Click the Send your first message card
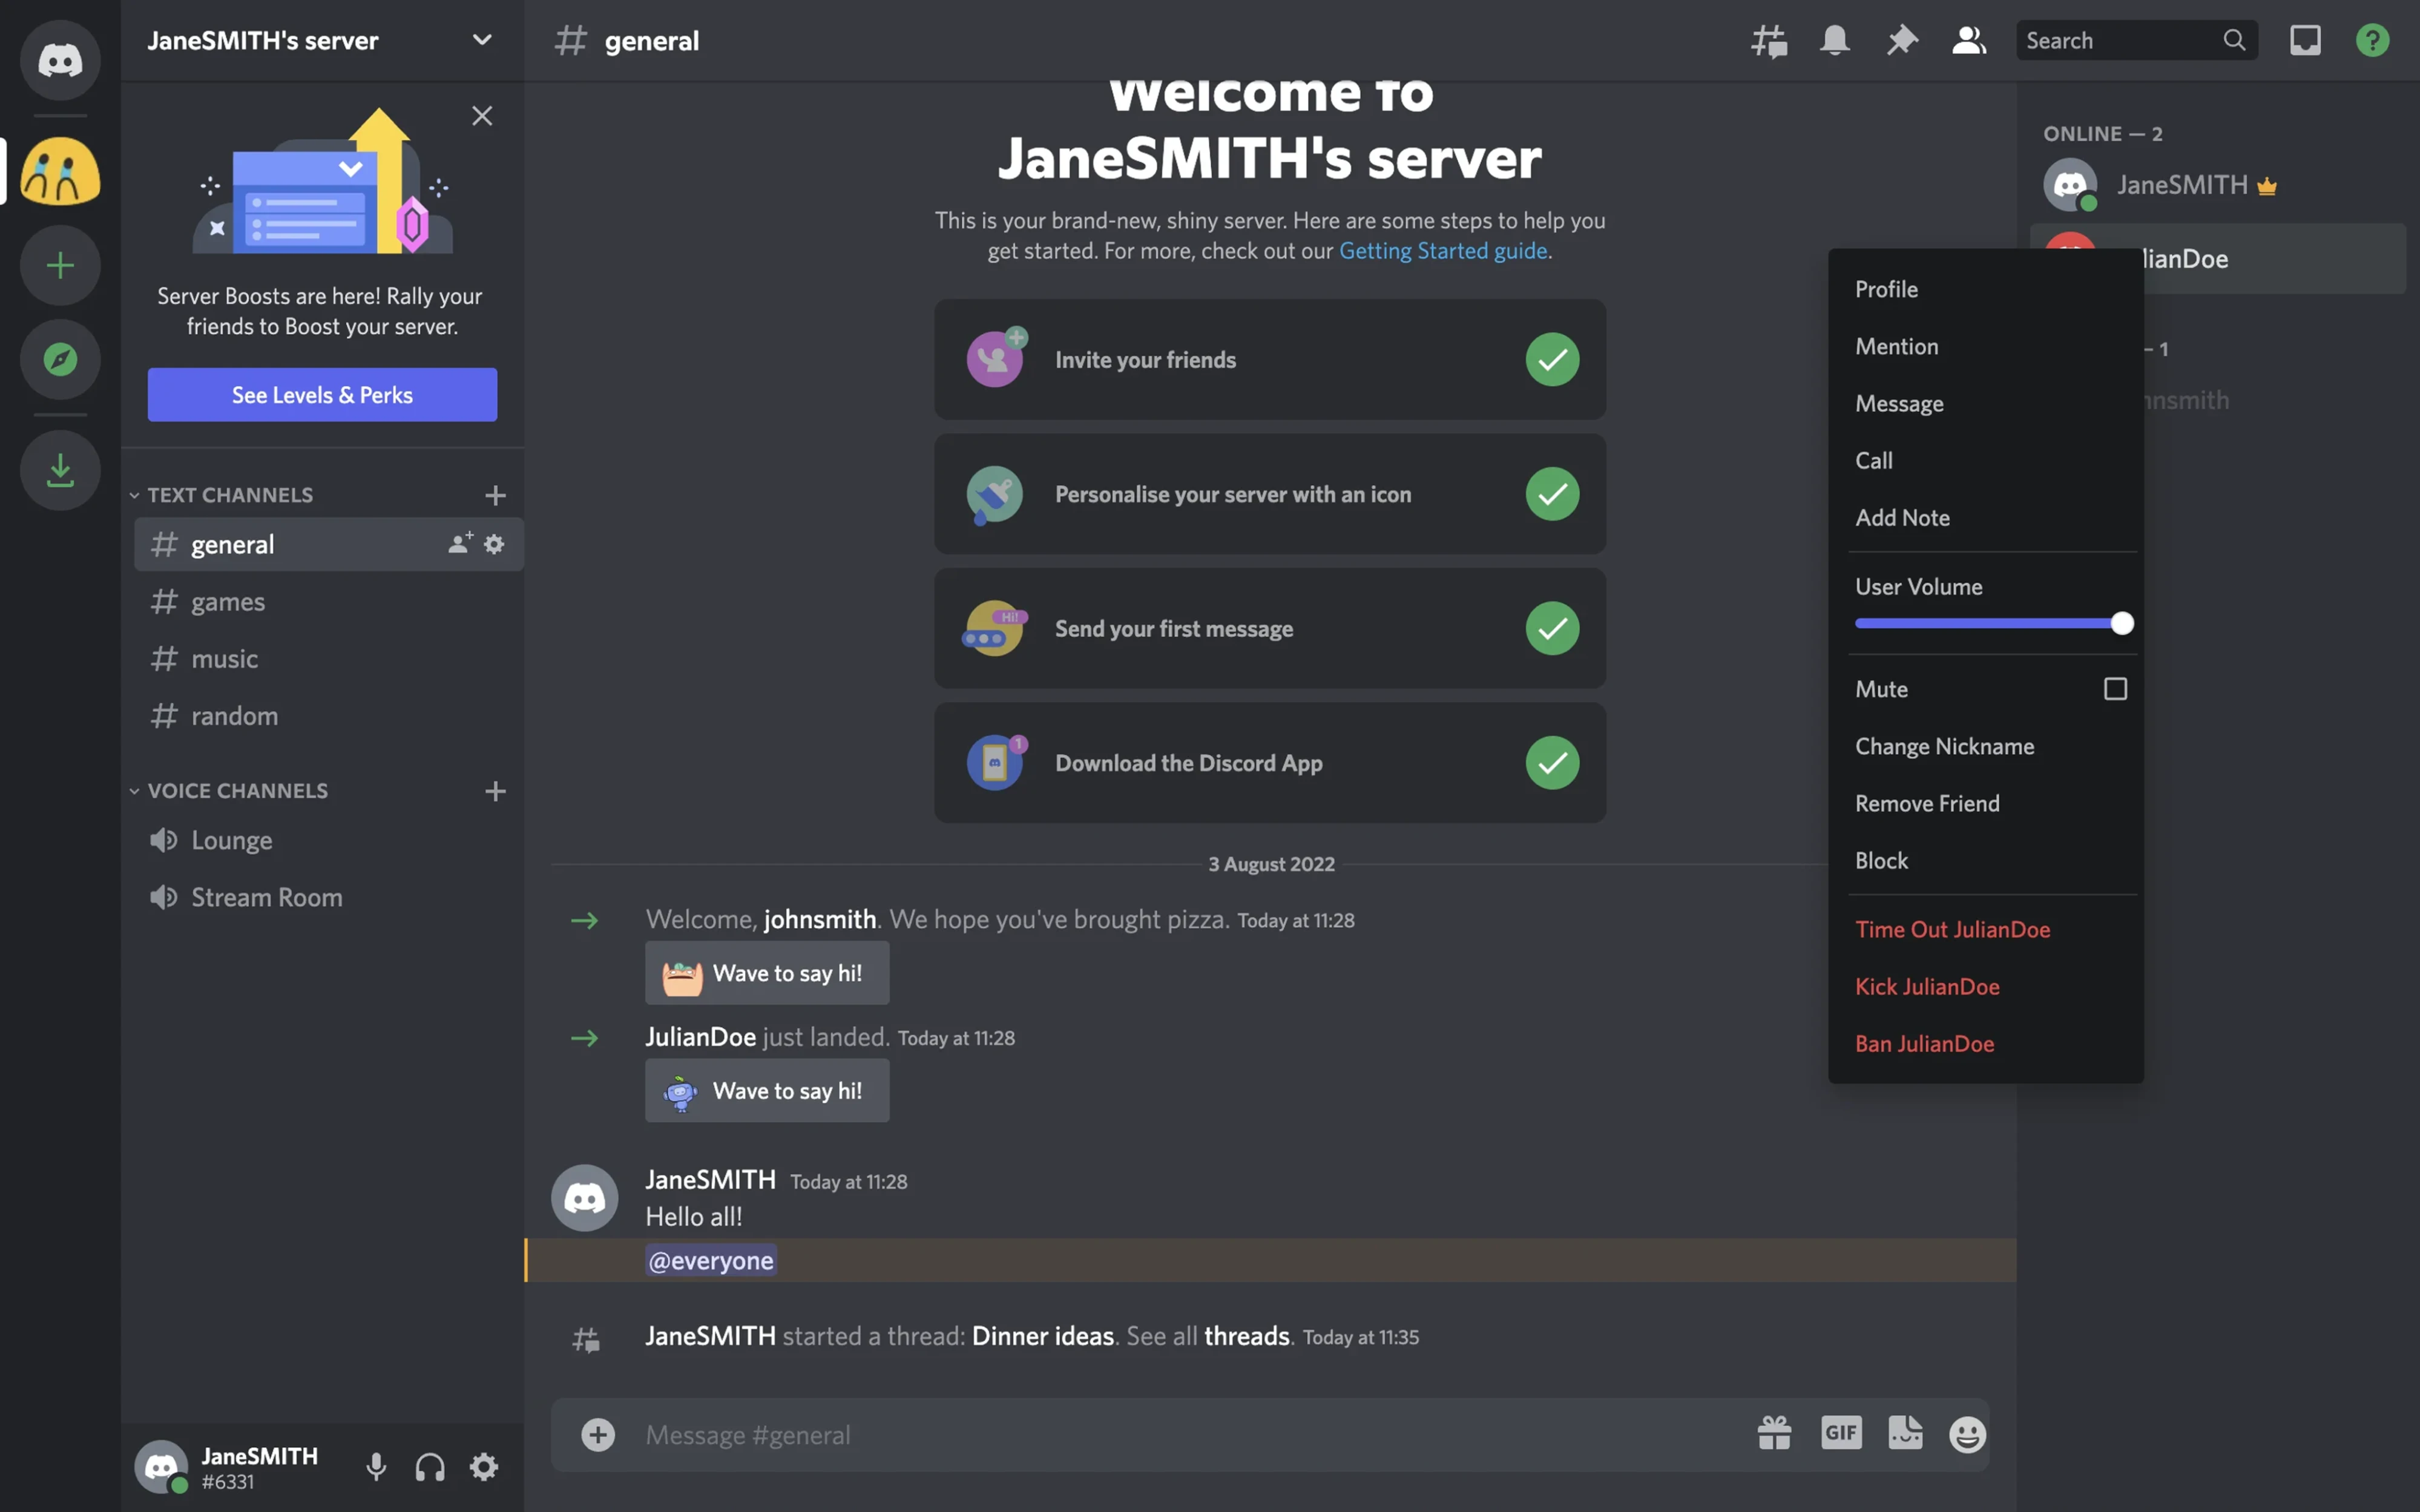Screen dimensions: 2420x1512 (x=1270, y=628)
